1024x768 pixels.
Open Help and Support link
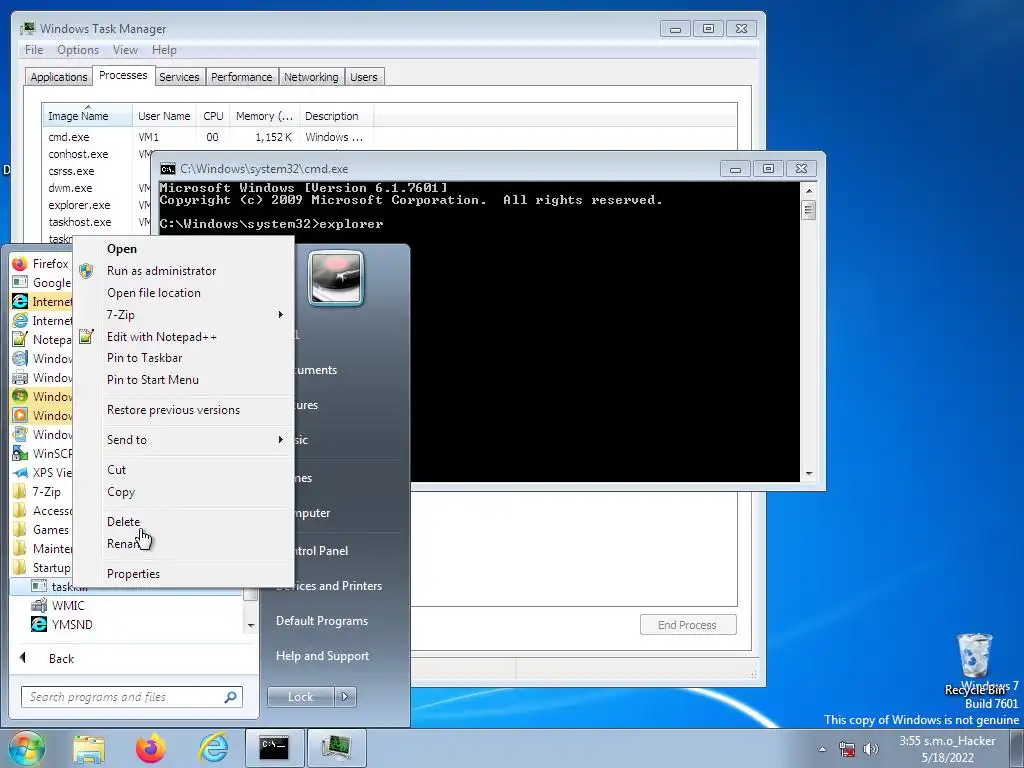pyautogui.click(x=323, y=656)
